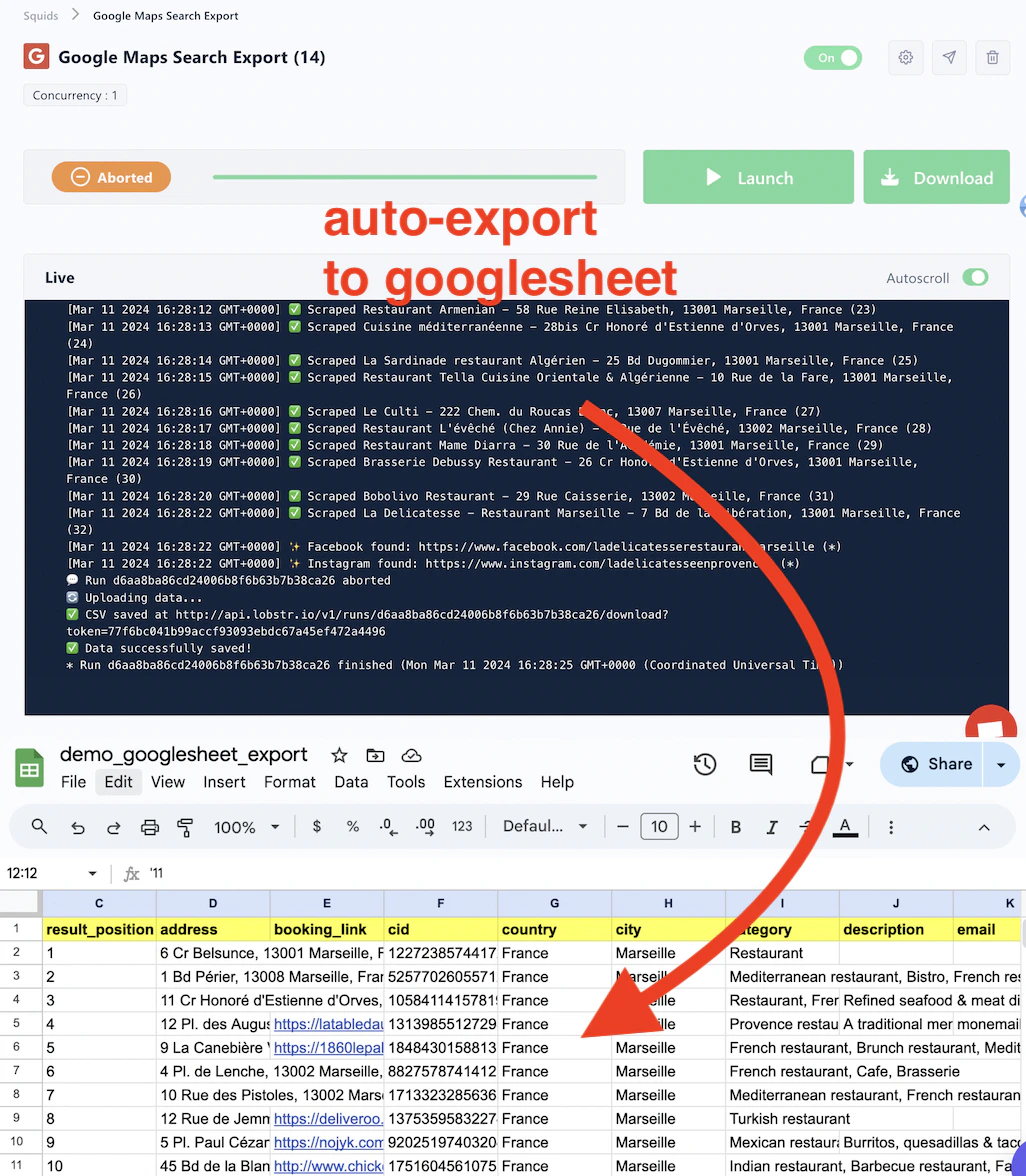This screenshot has height=1176, width=1026.
Task: Move document with folder icon
Action: click(x=375, y=755)
